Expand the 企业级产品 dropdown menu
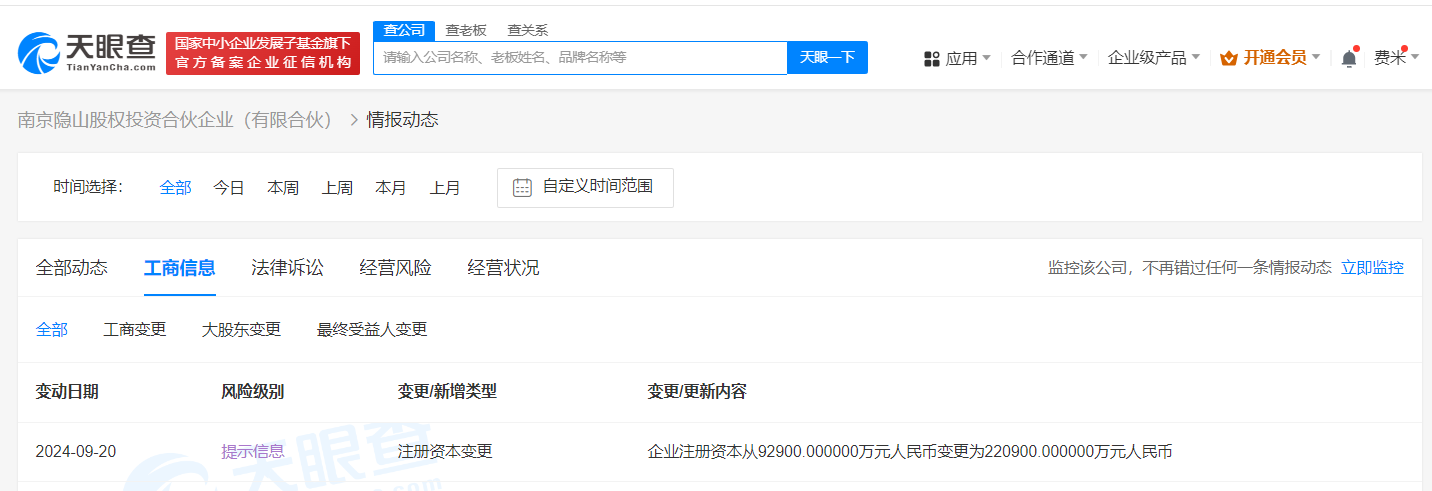The width and height of the screenshot is (1432, 491). pos(1153,58)
